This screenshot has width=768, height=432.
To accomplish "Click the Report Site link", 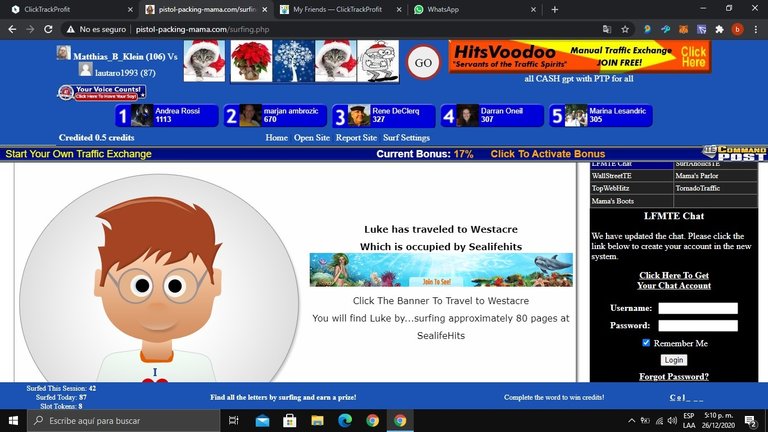I will click(356, 138).
